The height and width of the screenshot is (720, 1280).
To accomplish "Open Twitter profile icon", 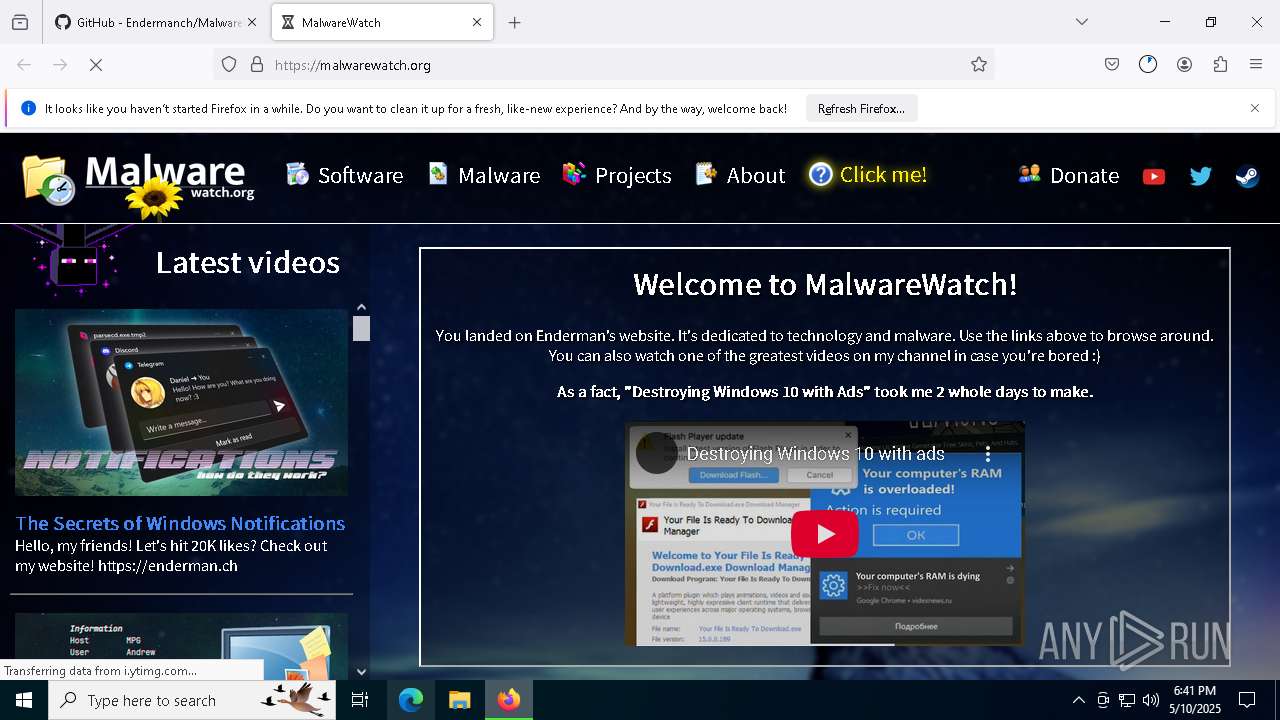I will (x=1200, y=176).
